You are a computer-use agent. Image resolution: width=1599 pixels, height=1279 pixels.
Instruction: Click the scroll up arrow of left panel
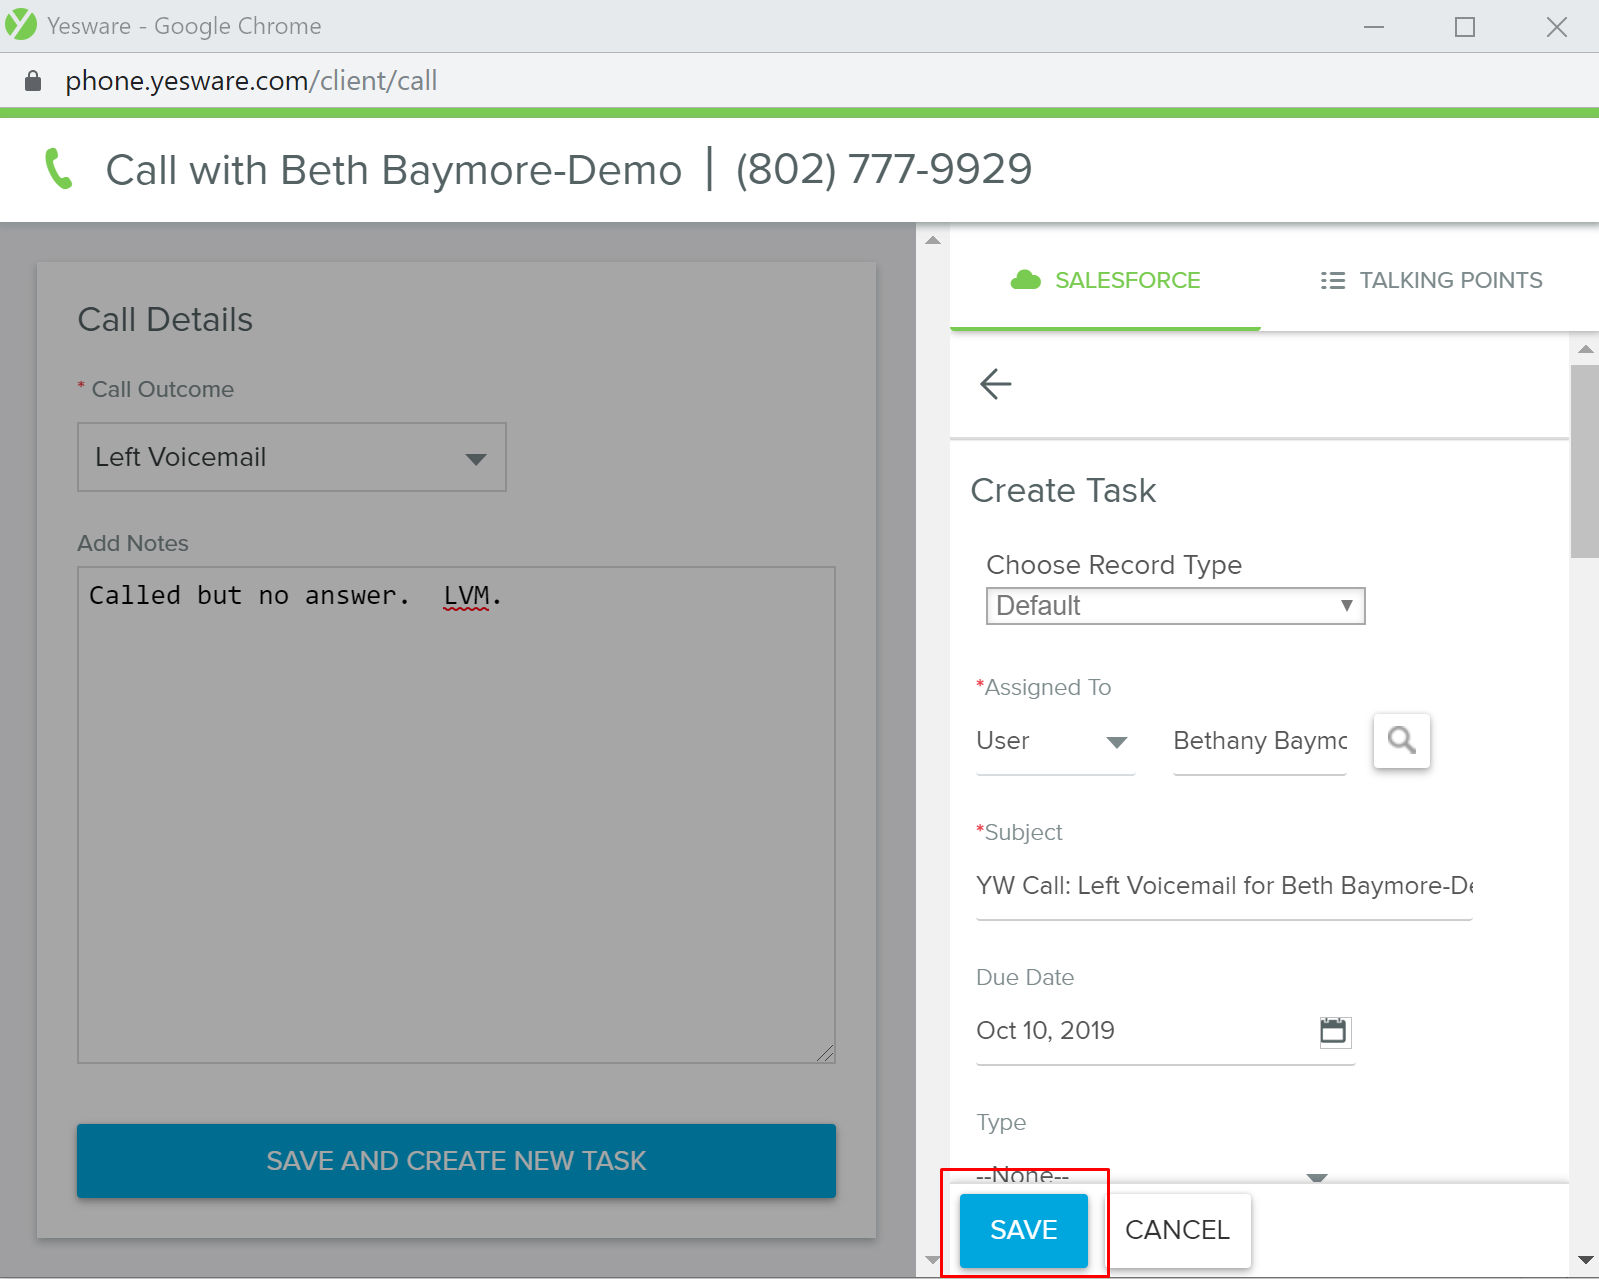click(932, 240)
